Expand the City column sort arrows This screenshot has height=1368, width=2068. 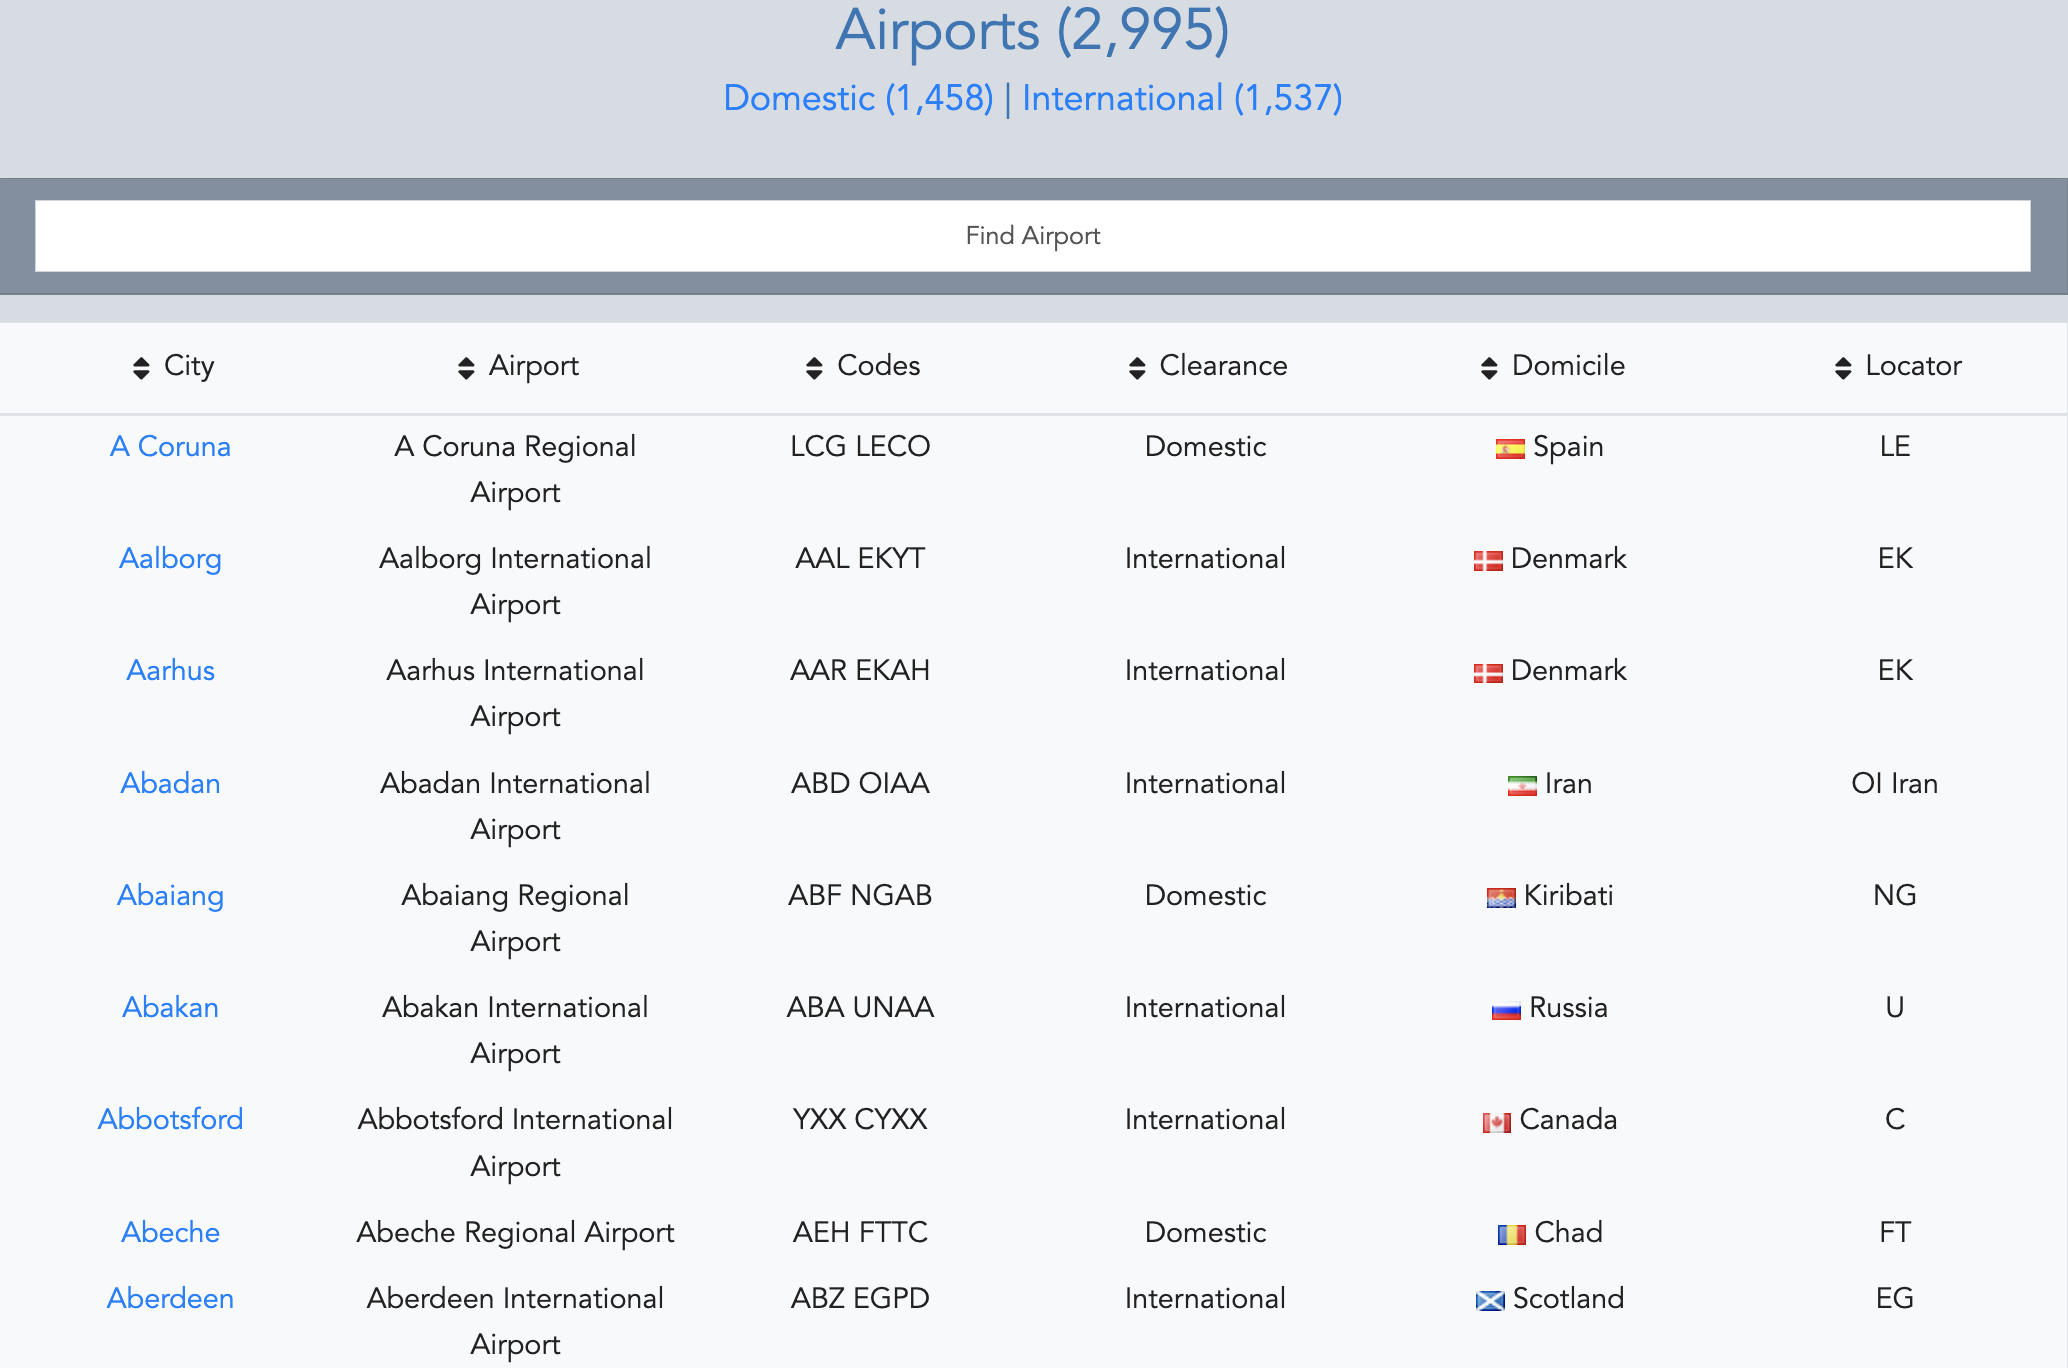[x=140, y=366]
